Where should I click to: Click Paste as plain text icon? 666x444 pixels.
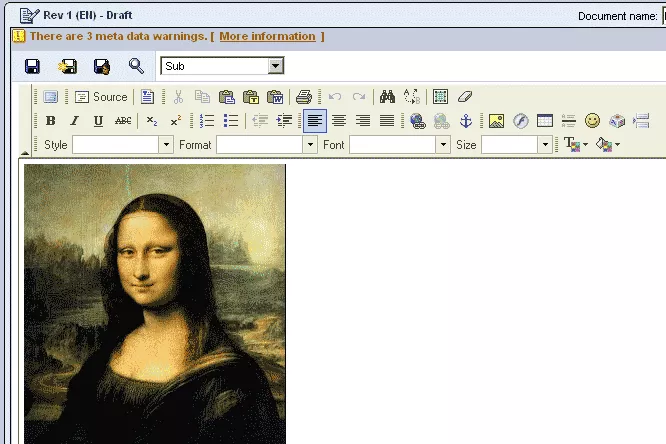pyautogui.click(x=251, y=97)
